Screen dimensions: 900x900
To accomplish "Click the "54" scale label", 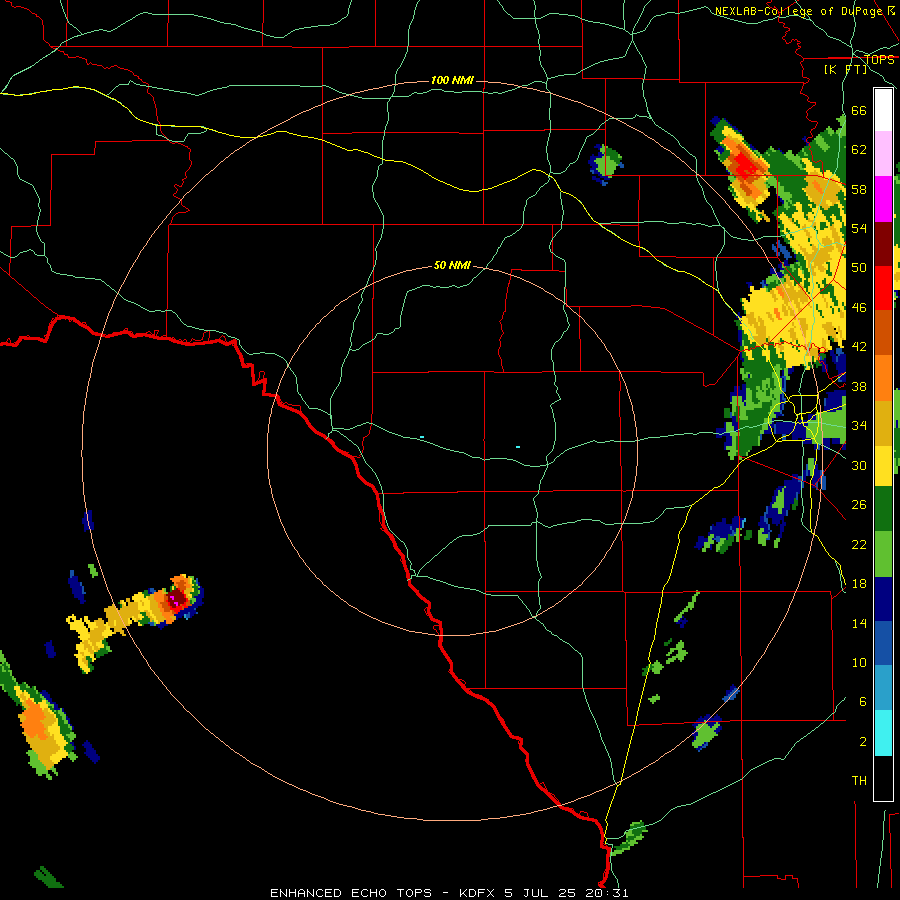I will point(859,228).
